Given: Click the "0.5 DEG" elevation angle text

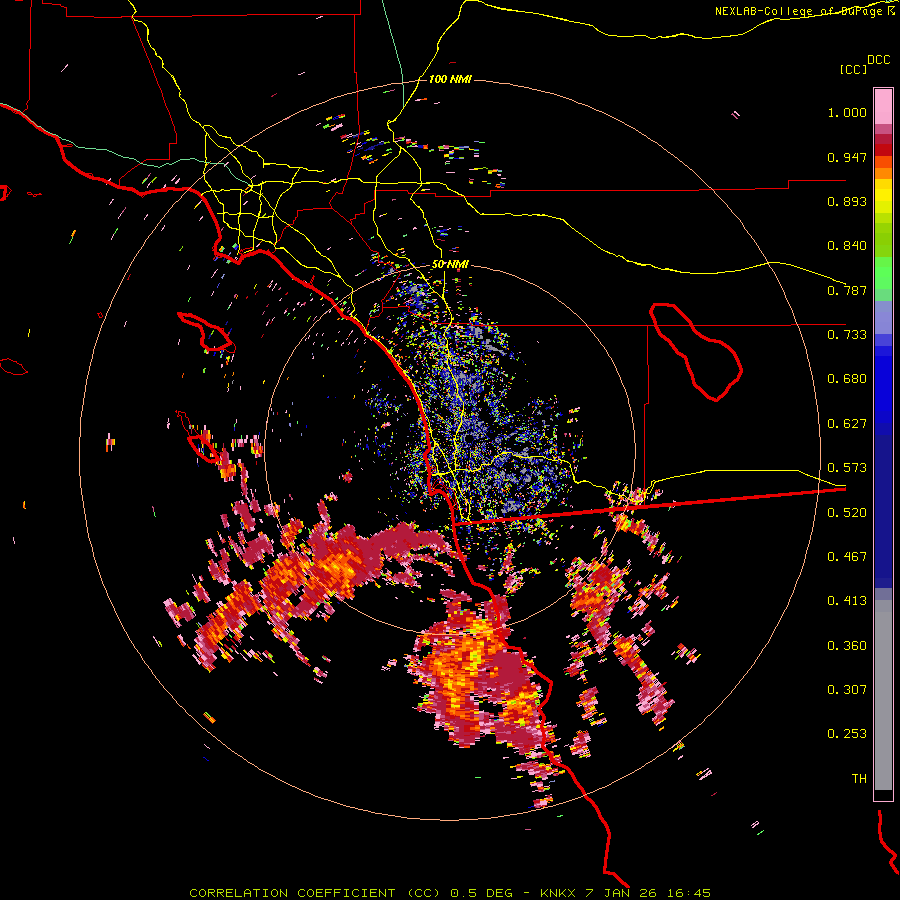Looking at the screenshot, I should click(480, 893).
